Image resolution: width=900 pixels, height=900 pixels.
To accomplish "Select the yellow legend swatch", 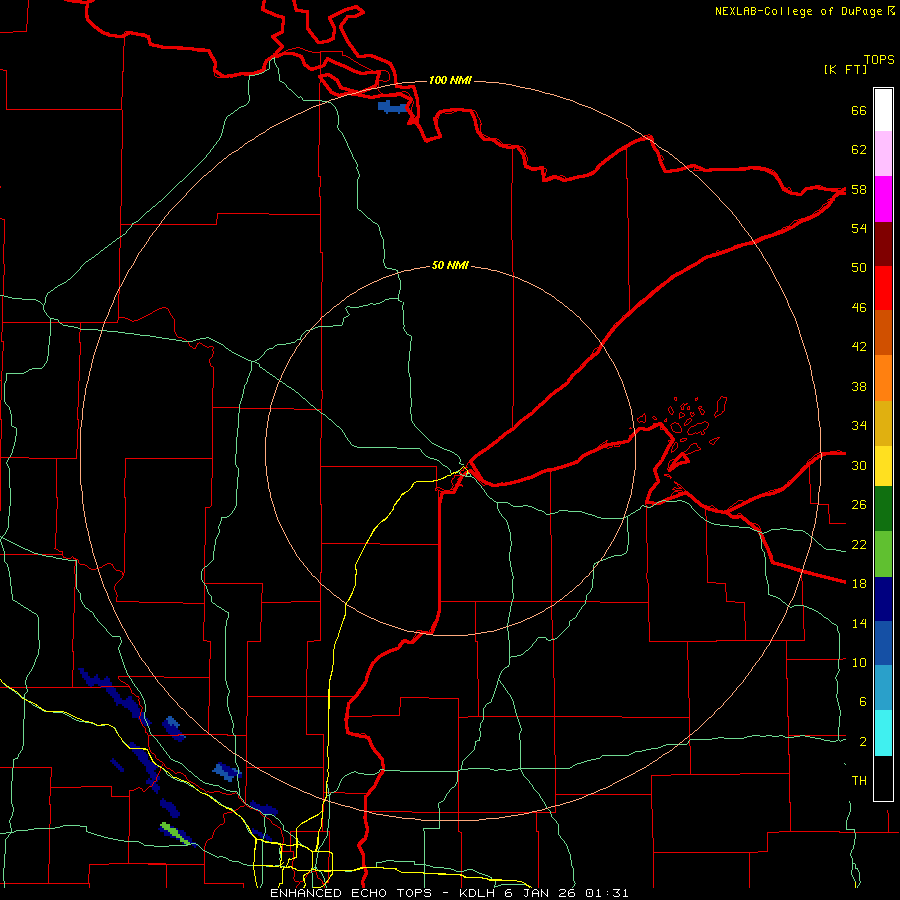I will 883,467.
